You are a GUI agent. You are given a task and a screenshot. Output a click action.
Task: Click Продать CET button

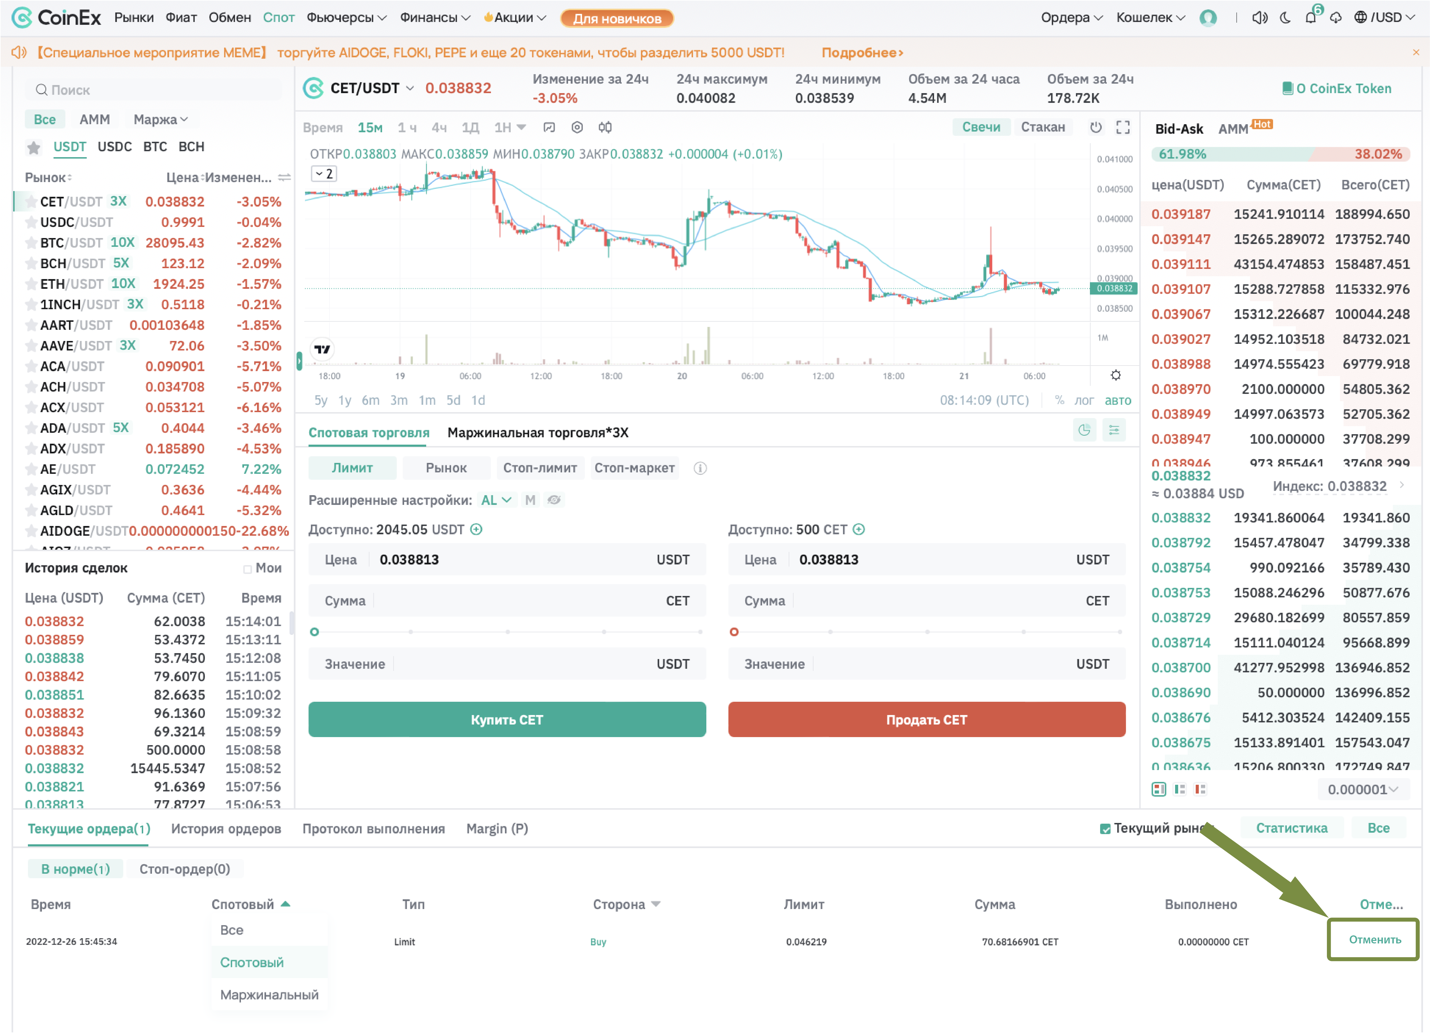tap(927, 720)
